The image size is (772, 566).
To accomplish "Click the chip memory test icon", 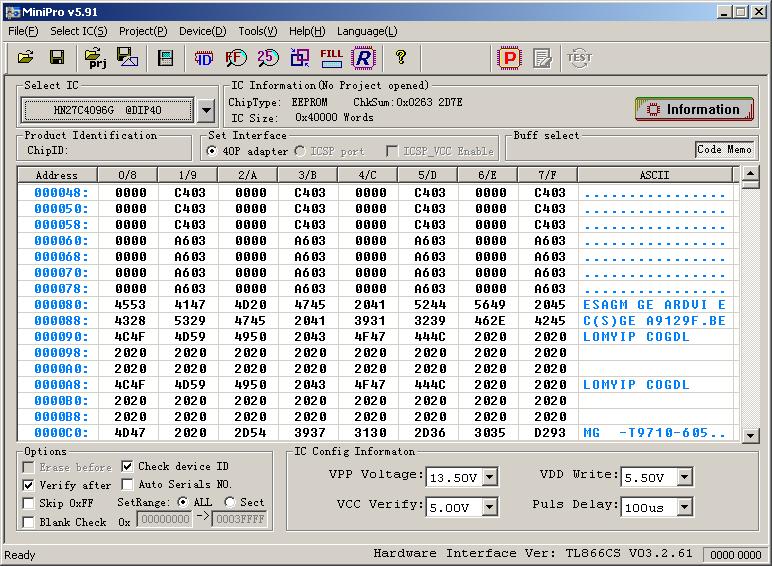I will point(165,58).
